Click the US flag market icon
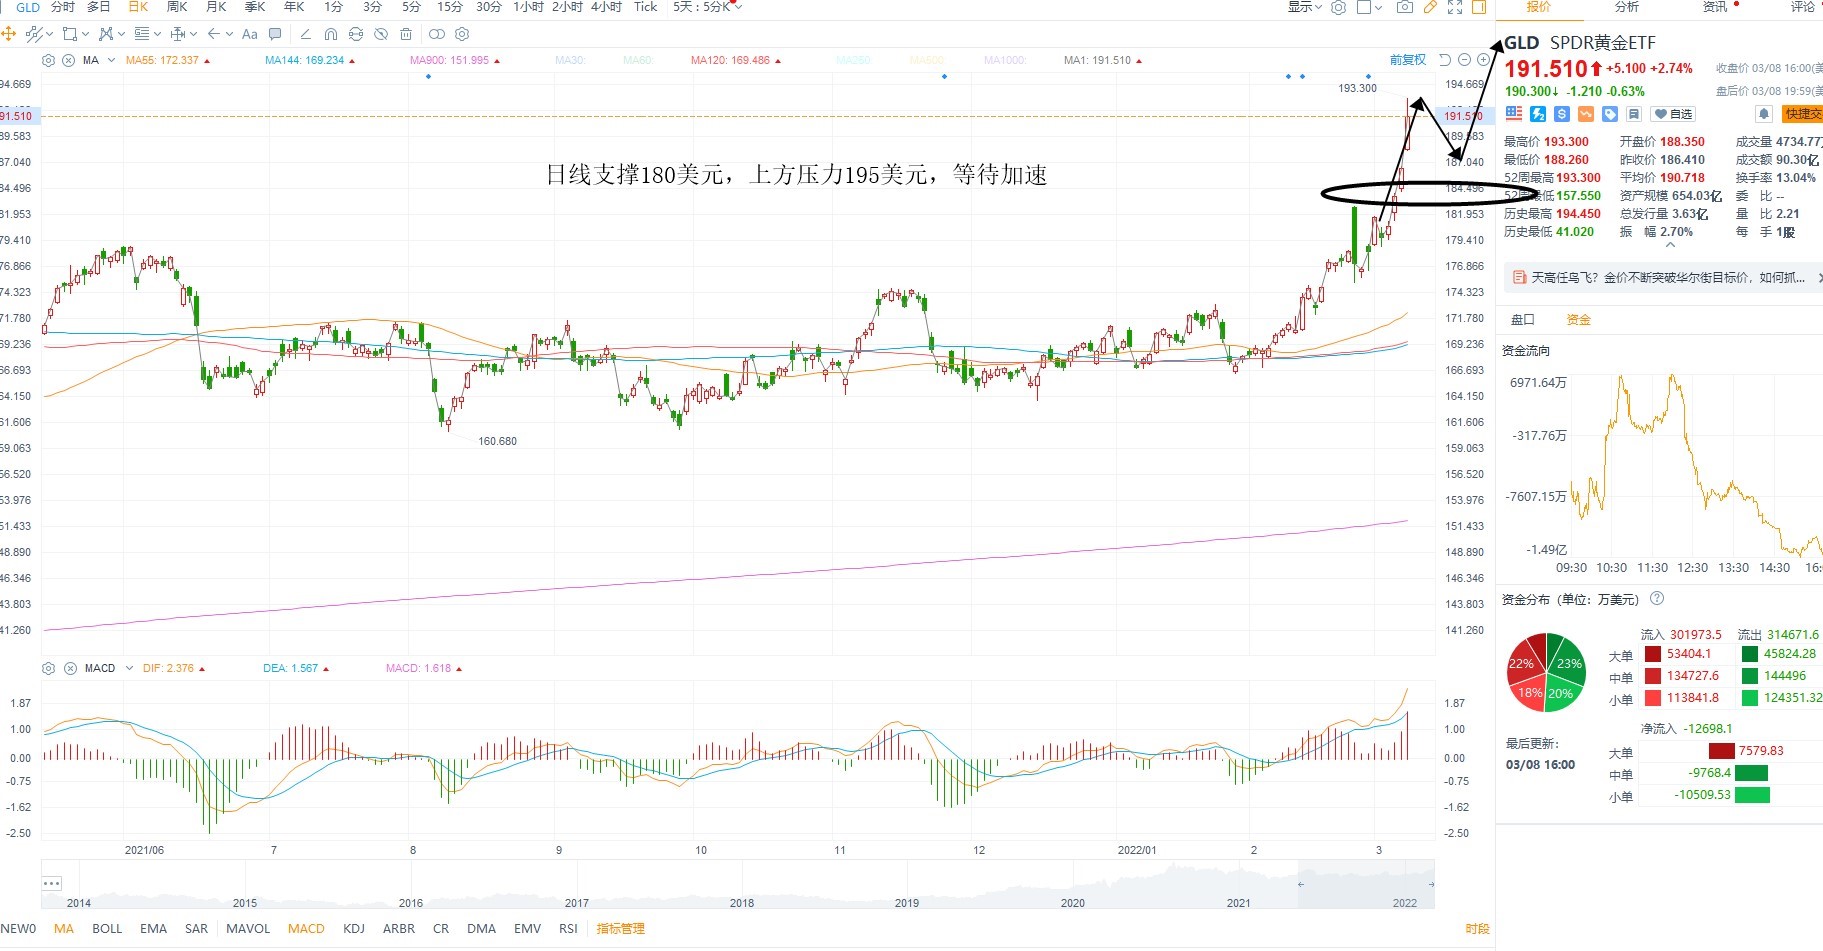 click(x=1514, y=113)
